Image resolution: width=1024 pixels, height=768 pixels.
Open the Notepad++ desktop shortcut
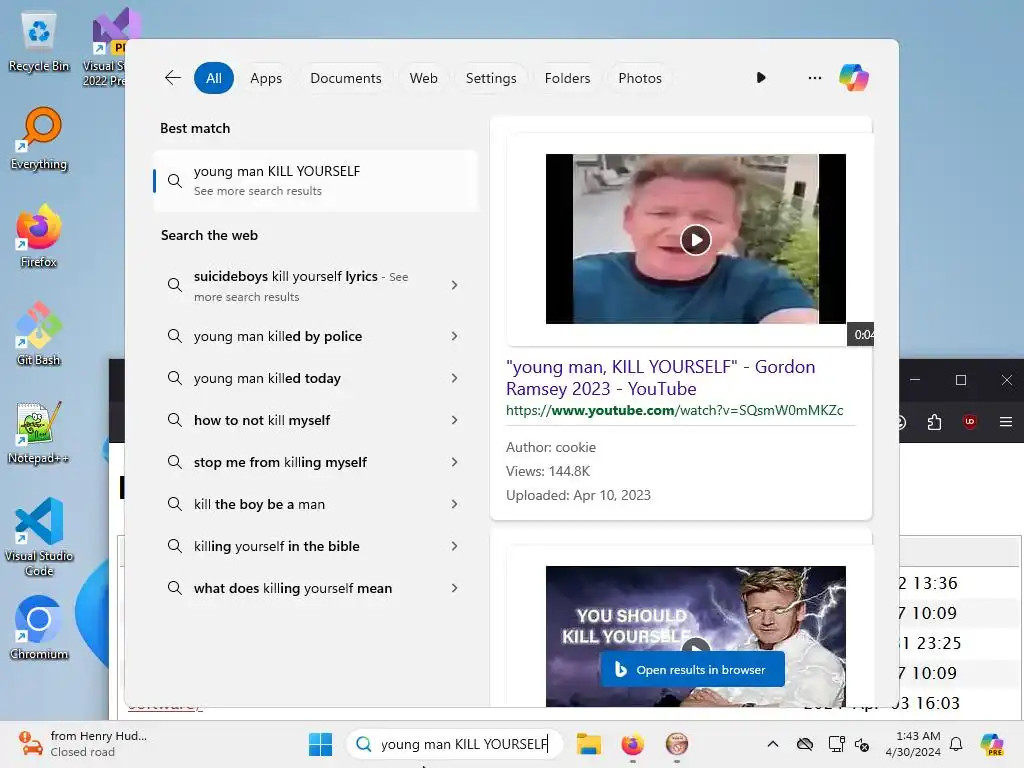tap(39, 432)
